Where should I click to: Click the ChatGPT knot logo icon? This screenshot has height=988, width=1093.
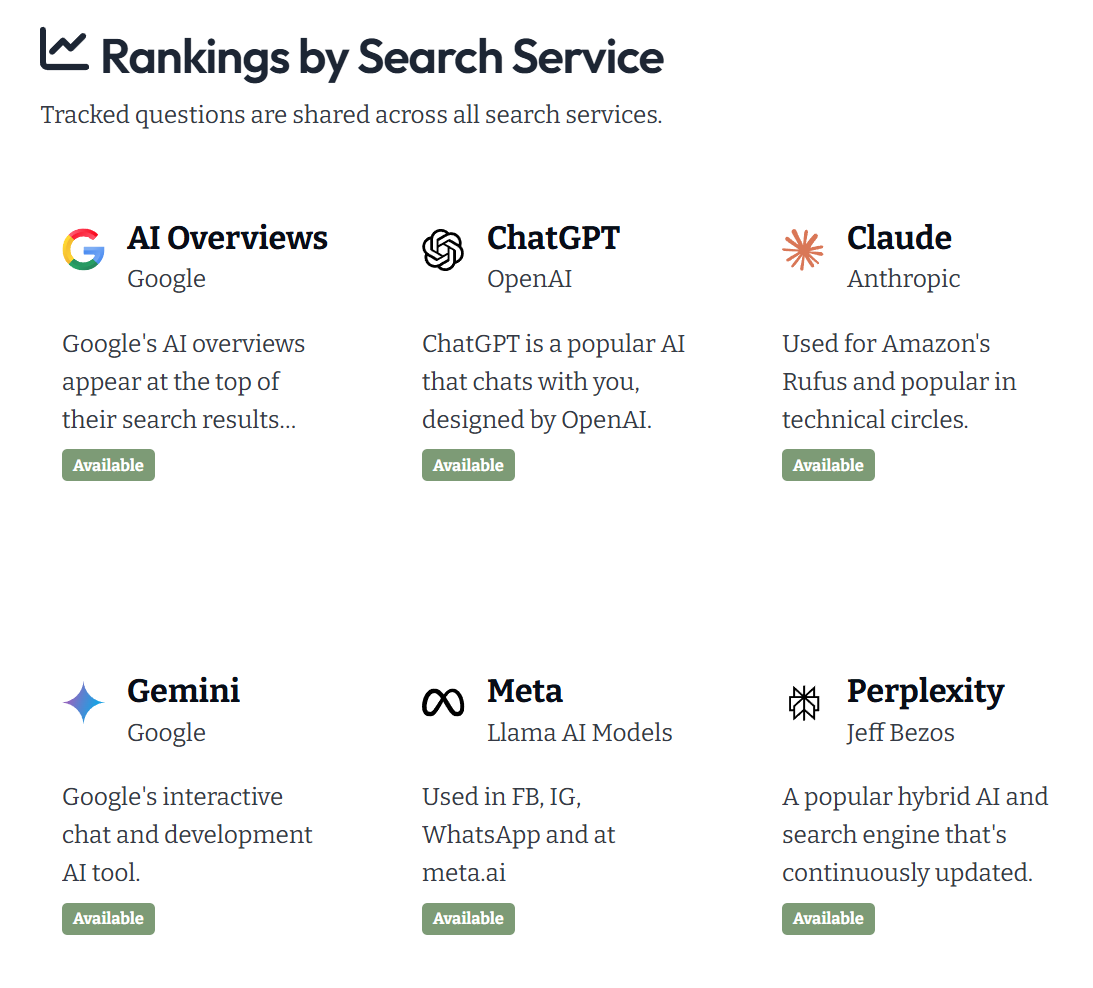coord(443,250)
